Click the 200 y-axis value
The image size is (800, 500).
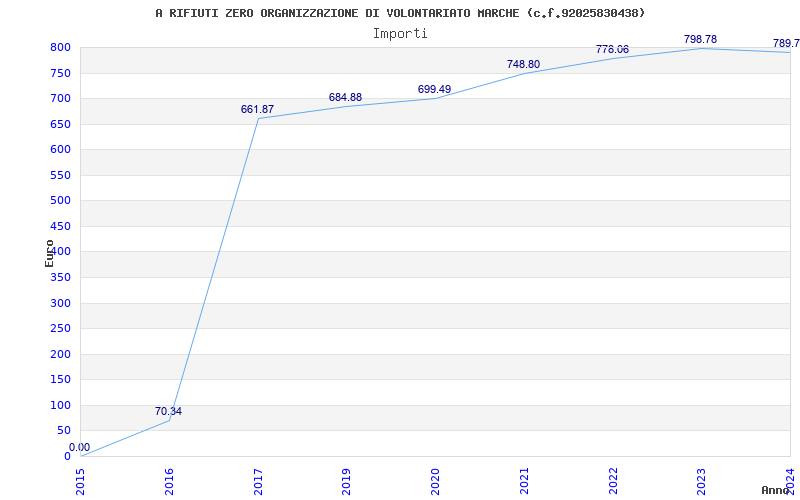click(60, 354)
